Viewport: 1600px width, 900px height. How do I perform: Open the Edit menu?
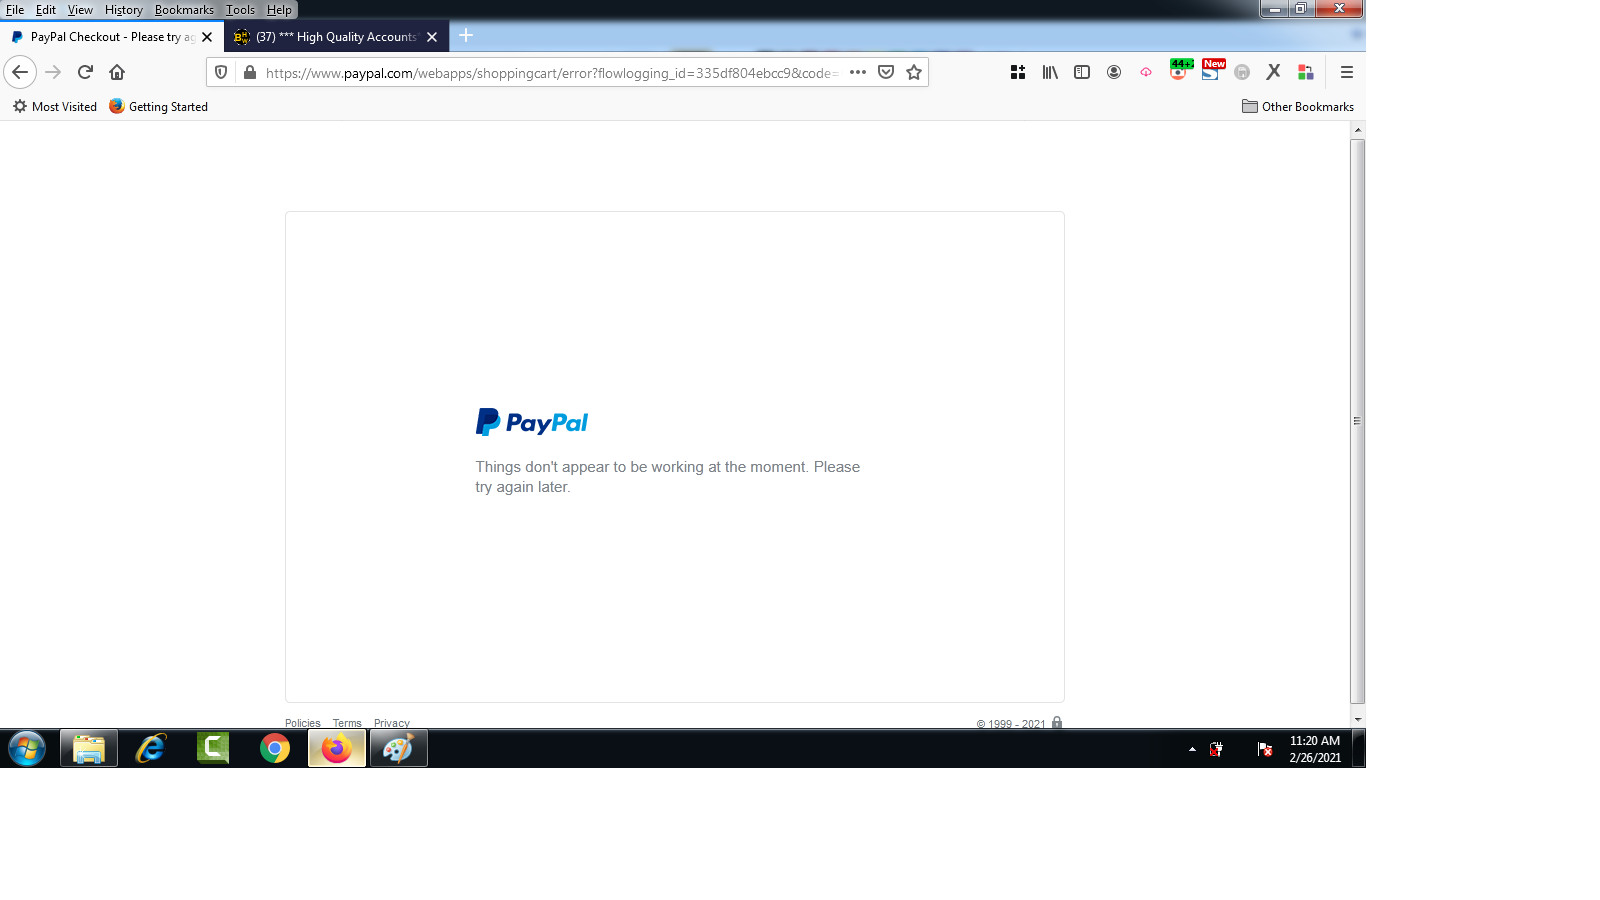tap(46, 10)
